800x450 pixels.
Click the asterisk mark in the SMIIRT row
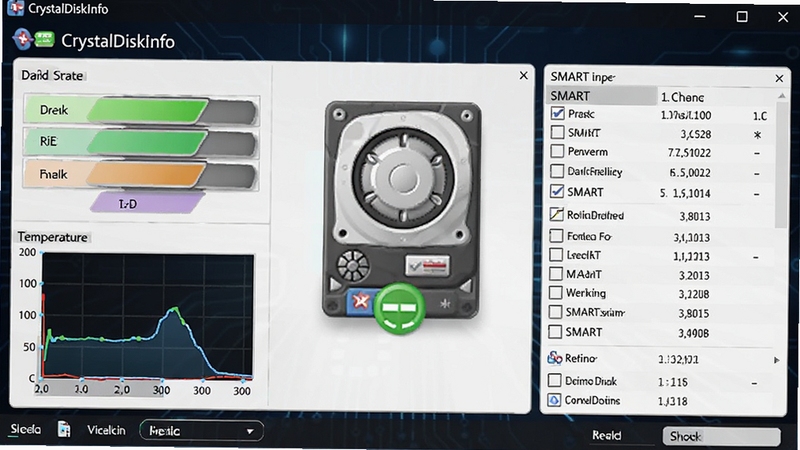click(758, 135)
